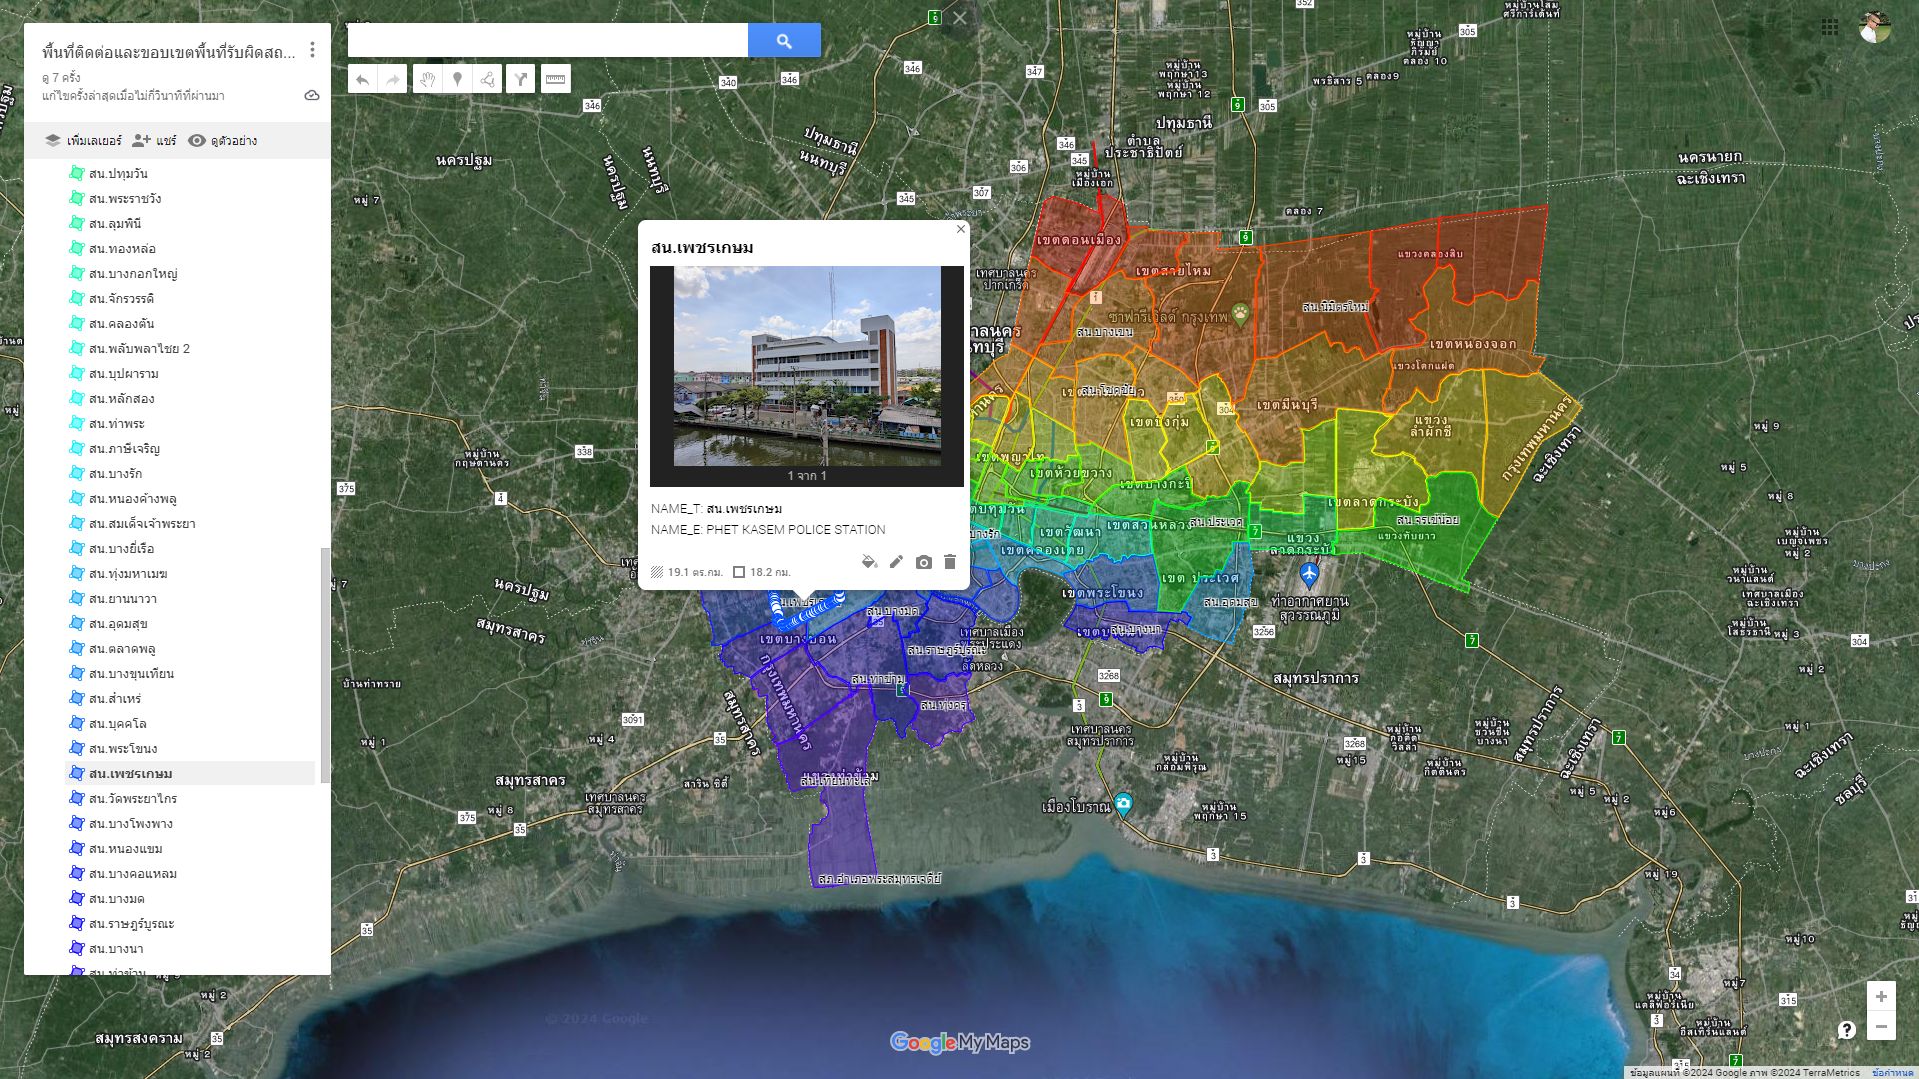Open the add directions tool
Viewport: 1919px width, 1079px height.
tap(520, 79)
